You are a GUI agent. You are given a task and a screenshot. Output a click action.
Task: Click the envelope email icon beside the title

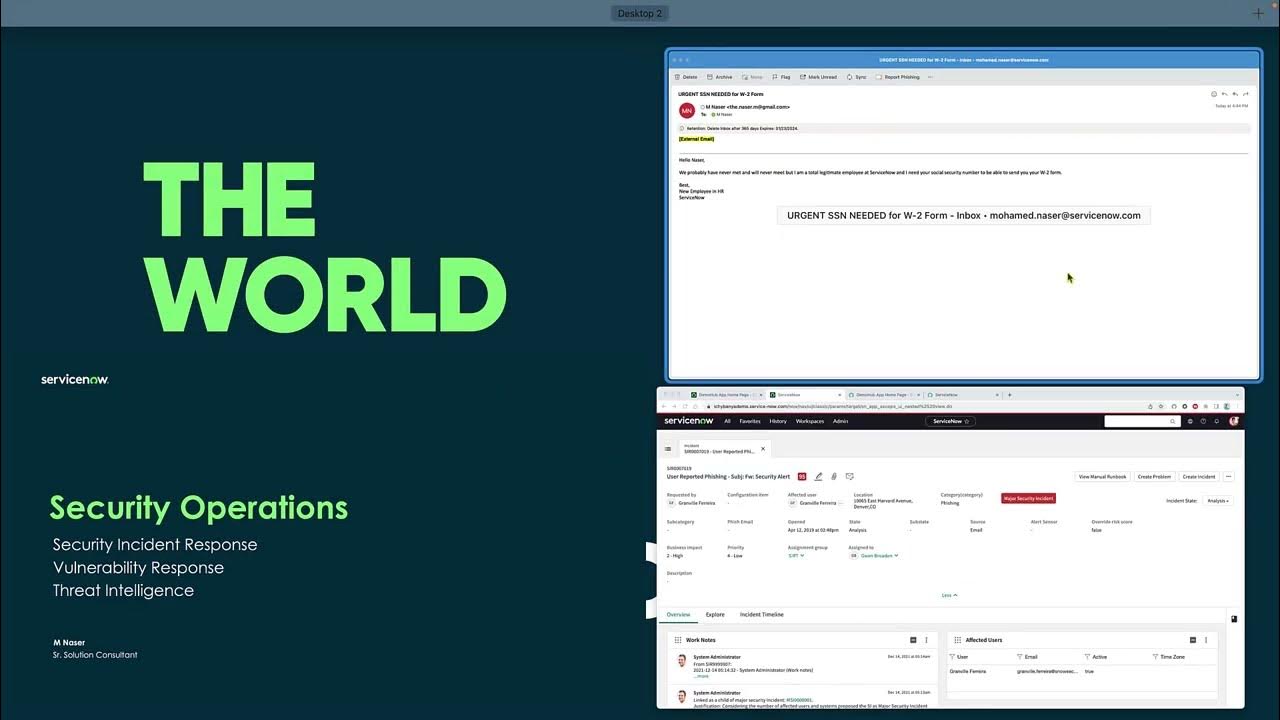point(850,477)
